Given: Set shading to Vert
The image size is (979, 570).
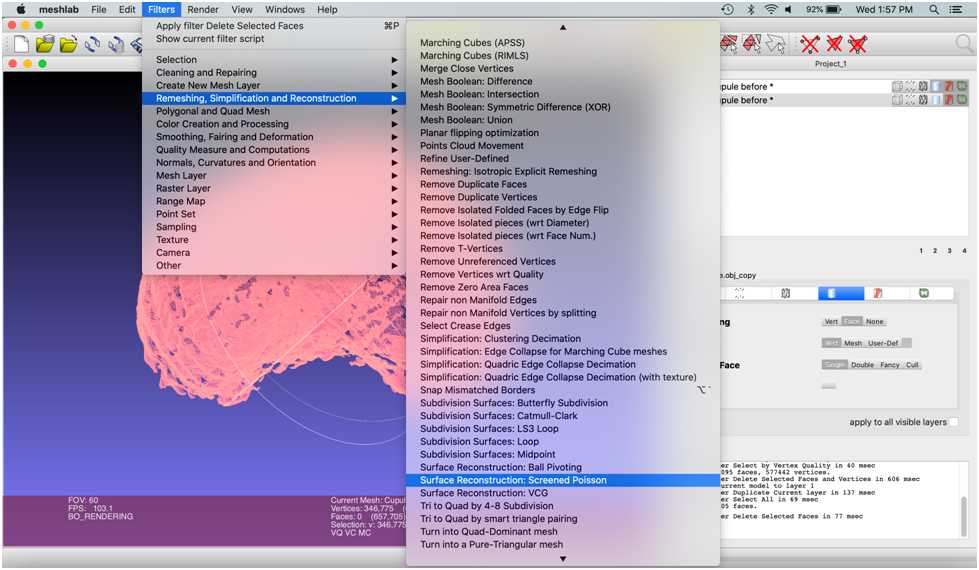Looking at the screenshot, I should [x=831, y=322].
